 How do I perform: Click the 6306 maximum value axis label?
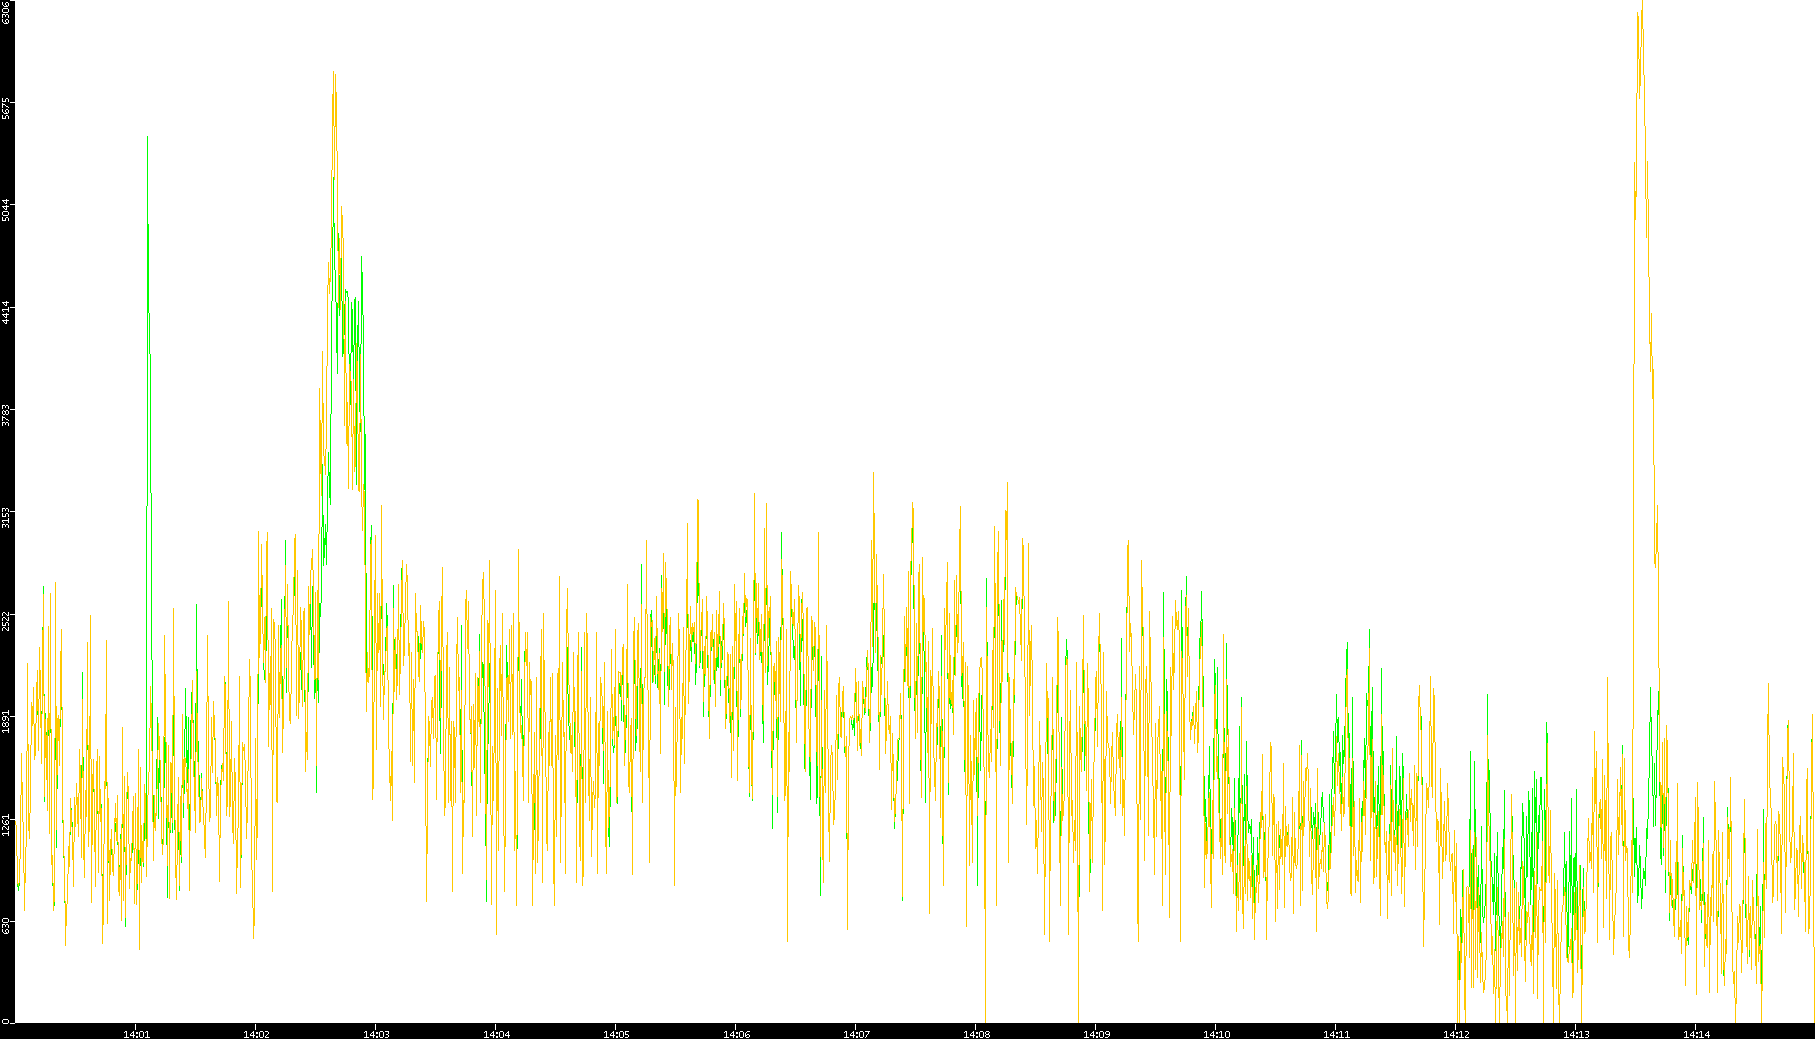(x=6, y=12)
